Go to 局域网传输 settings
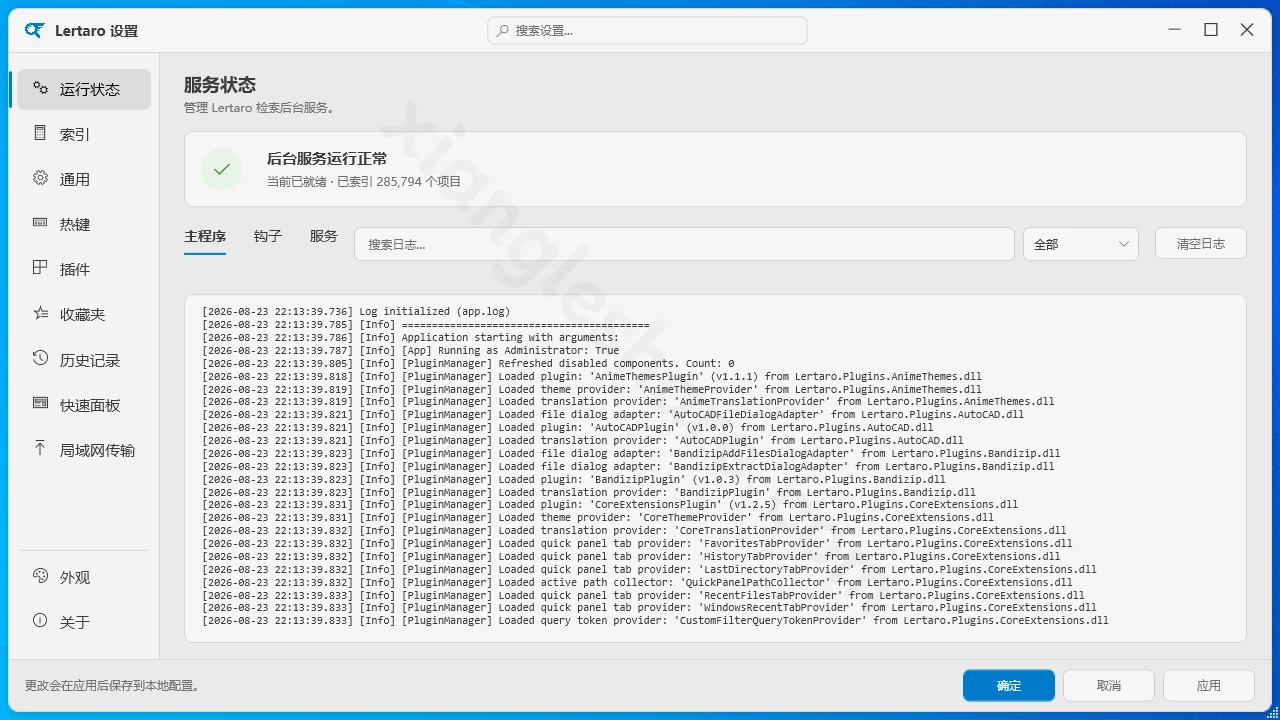This screenshot has width=1280, height=720. [84, 450]
